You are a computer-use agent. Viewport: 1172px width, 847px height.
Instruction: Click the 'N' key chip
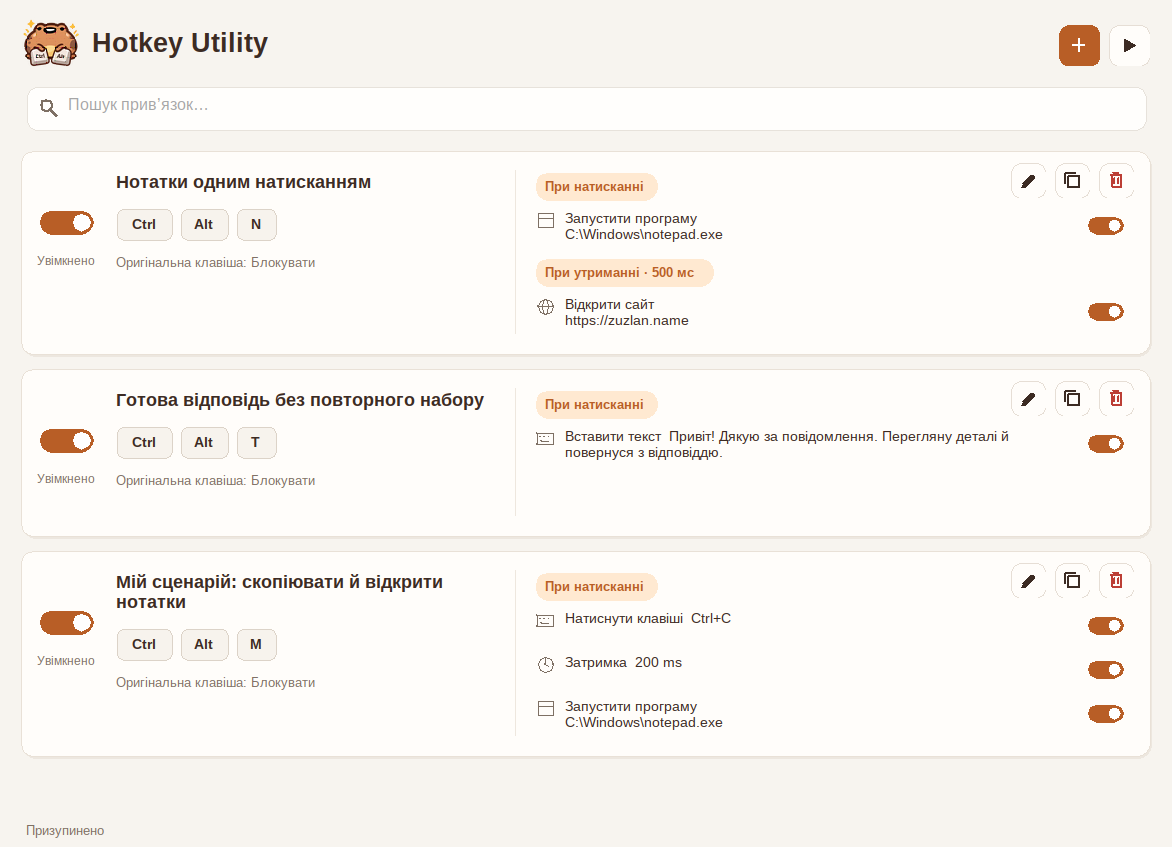[x=256, y=225]
